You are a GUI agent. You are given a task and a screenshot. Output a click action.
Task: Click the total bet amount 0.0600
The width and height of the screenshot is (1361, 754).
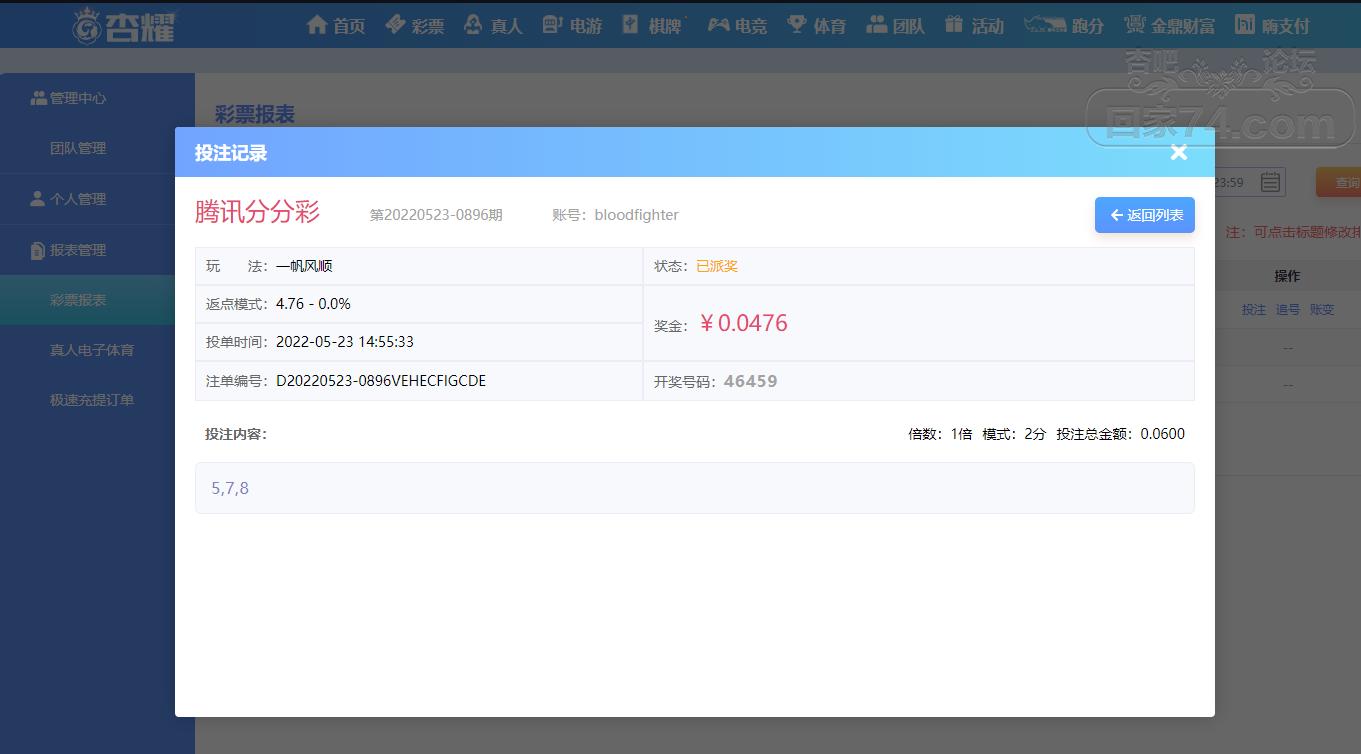[x=1162, y=434]
